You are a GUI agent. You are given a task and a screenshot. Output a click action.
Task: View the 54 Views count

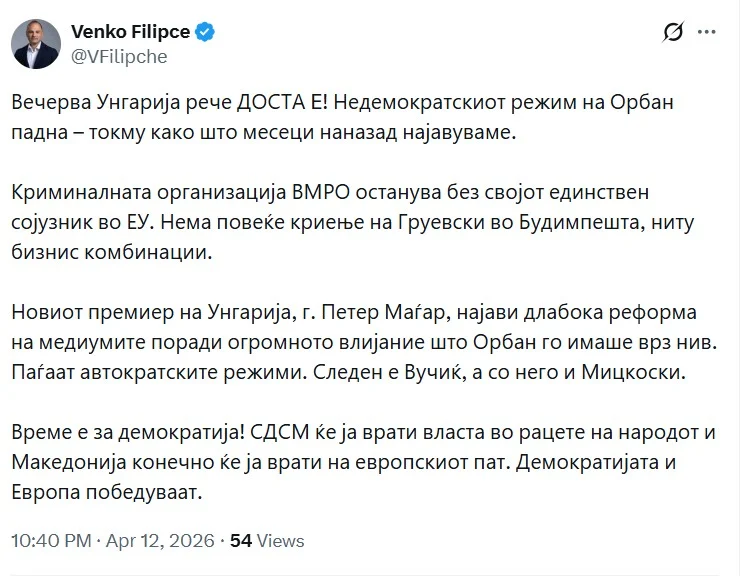(x=267, y=541)
